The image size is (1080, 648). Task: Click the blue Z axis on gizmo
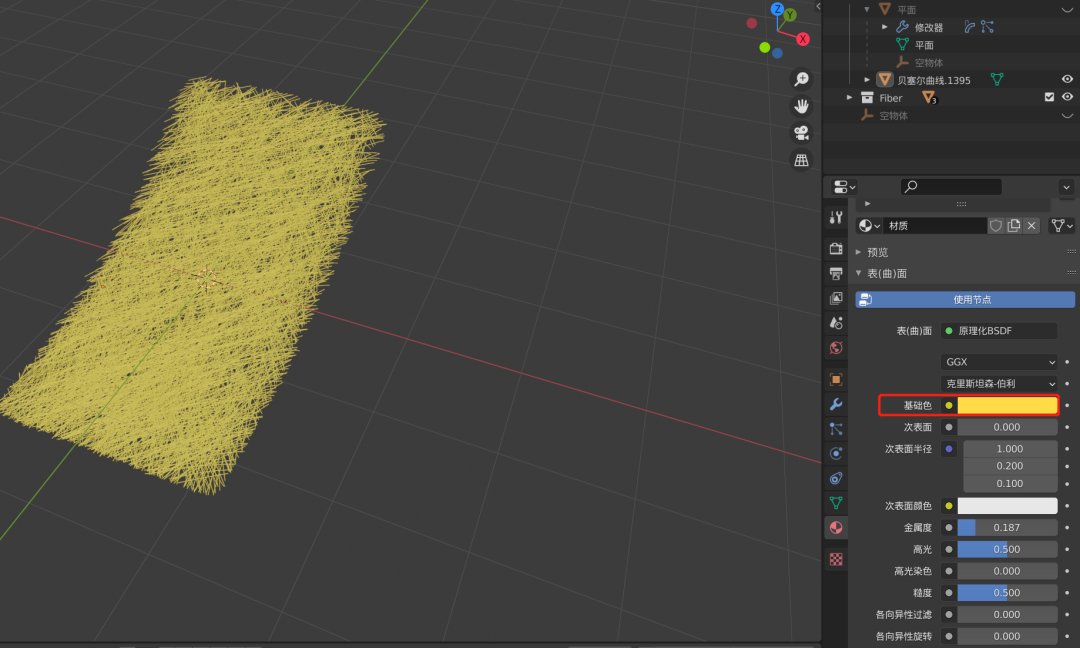pos(777,9)
